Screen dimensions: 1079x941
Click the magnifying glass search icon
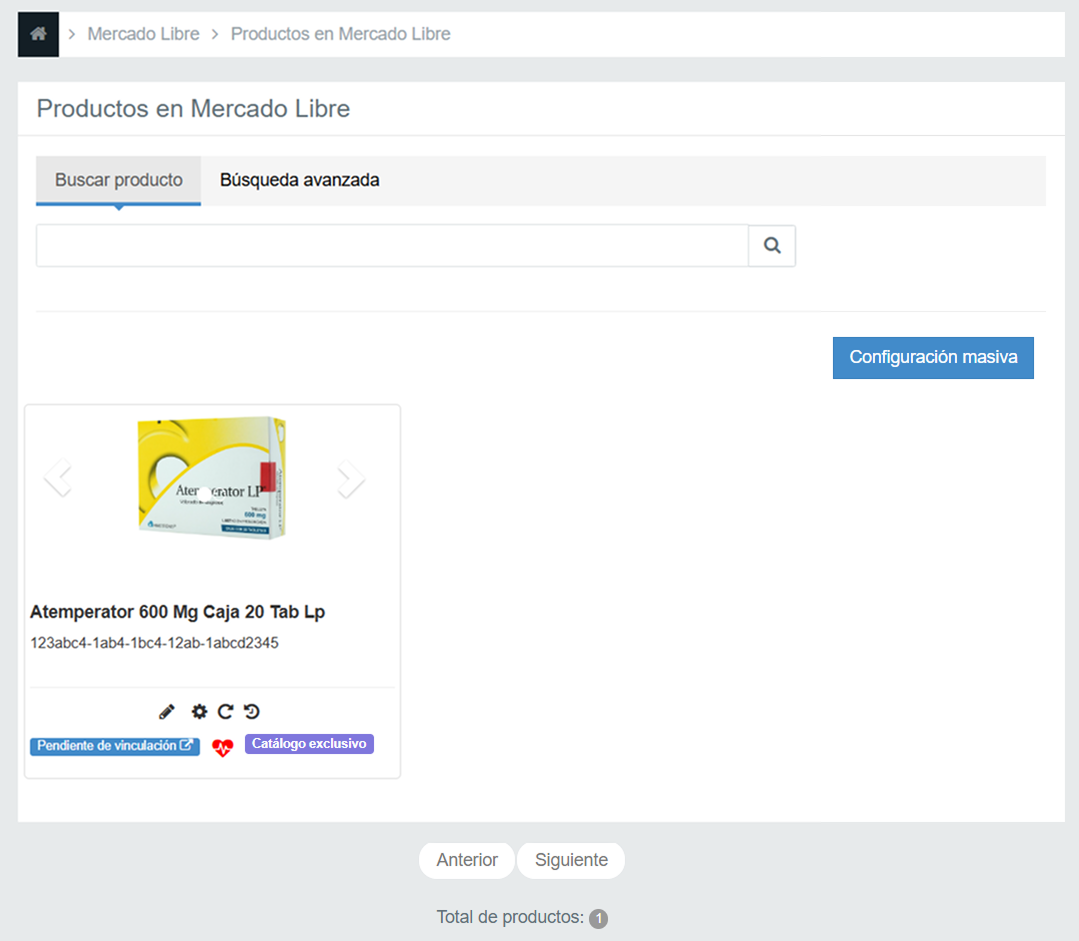[772, 246]
